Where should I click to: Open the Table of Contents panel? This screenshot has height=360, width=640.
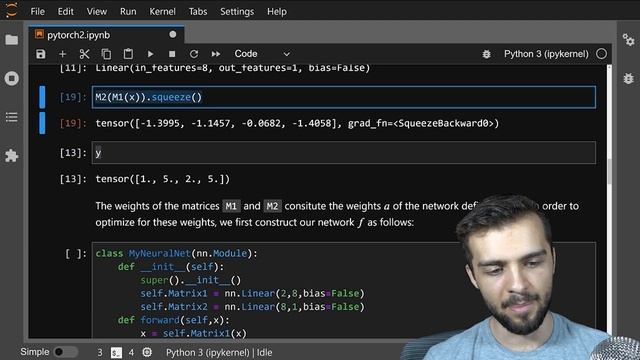[x=11, y=117]
